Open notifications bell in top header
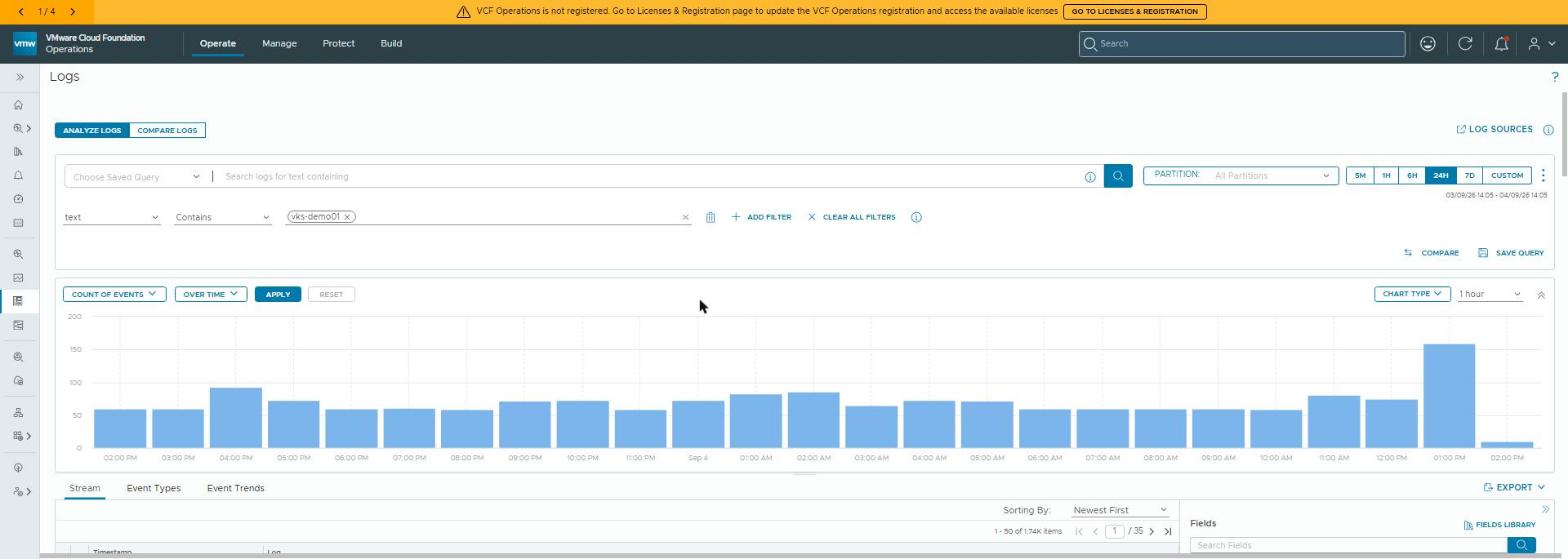The height and width of the screenshot is (559, 1568). tap(1501, 43)
